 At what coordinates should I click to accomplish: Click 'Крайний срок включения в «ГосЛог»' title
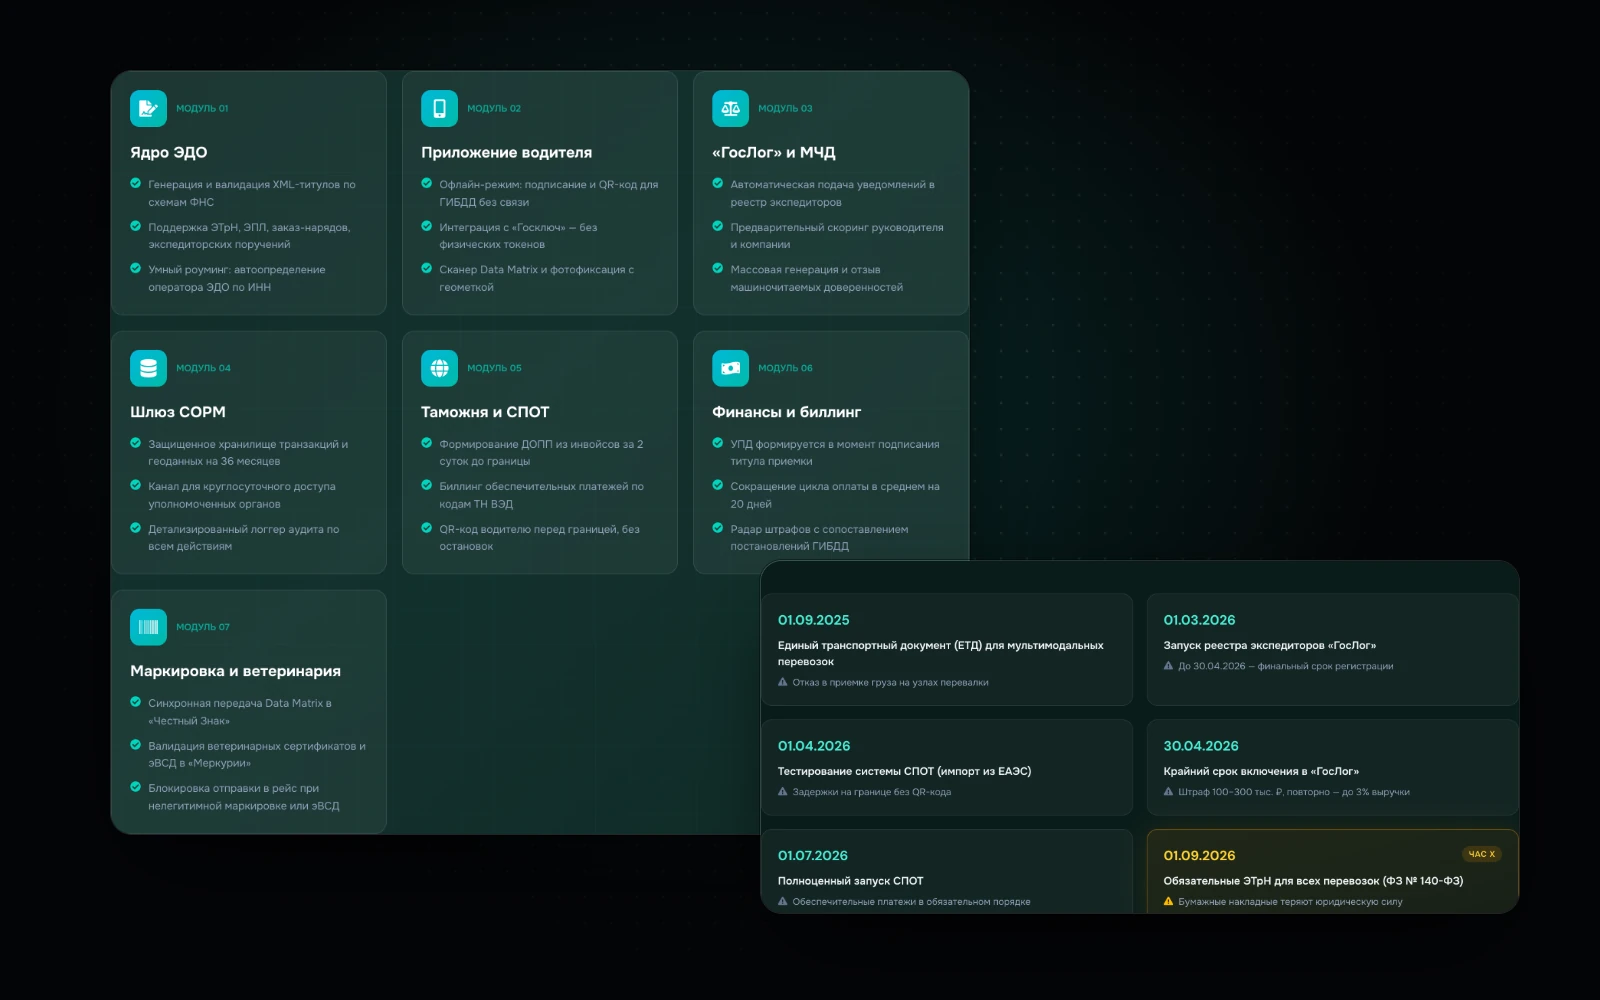point(1260,771)
